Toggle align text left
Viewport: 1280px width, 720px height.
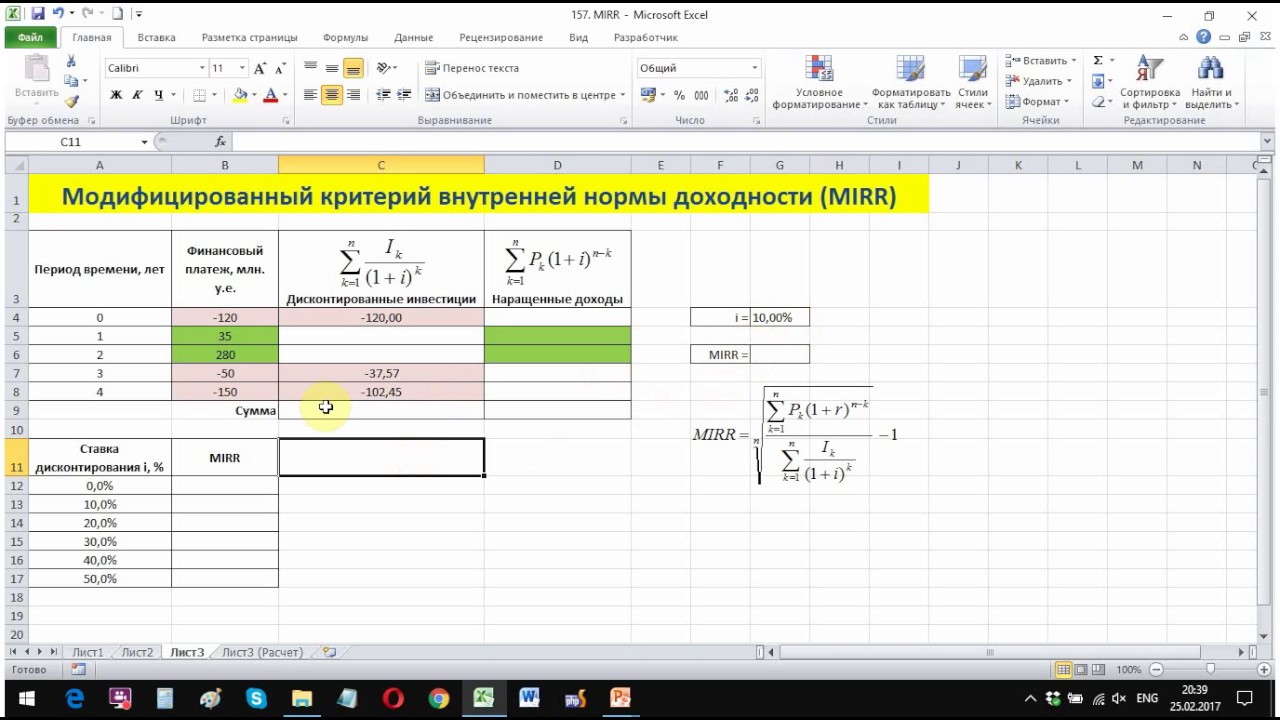point(311,95)
